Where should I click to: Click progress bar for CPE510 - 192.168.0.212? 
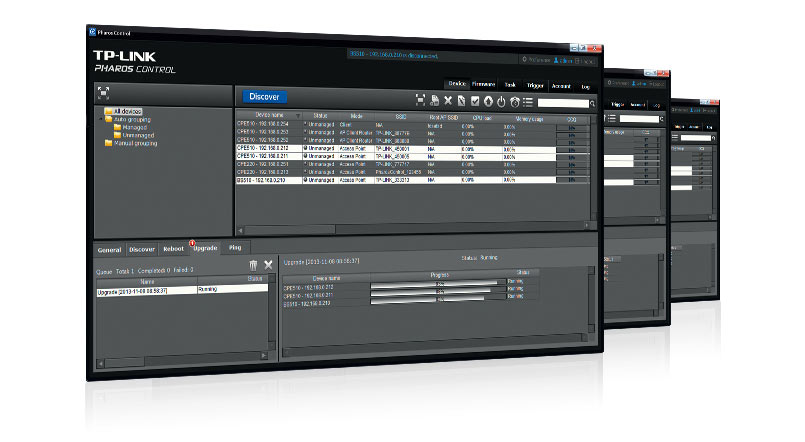(438, 283)
